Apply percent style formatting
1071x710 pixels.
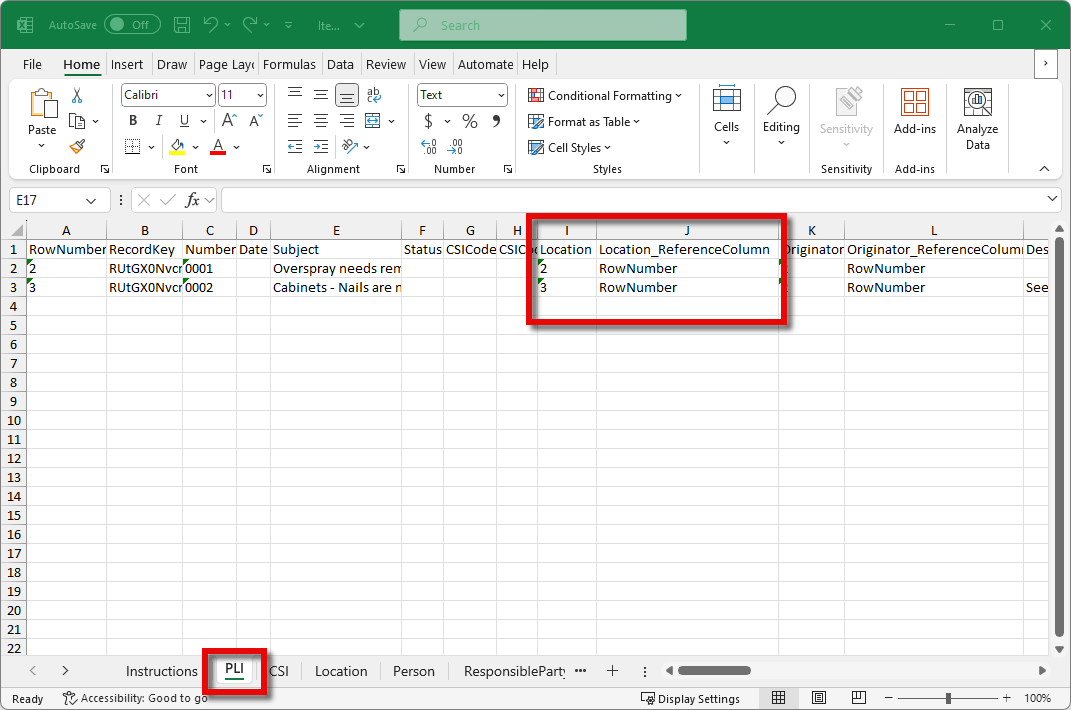click(469, 121)
